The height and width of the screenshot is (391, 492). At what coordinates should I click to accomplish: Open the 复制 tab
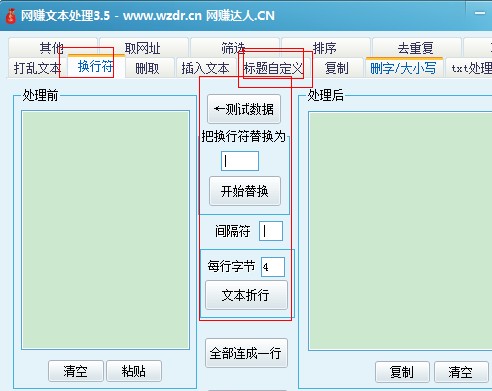[x=337, y=68]
